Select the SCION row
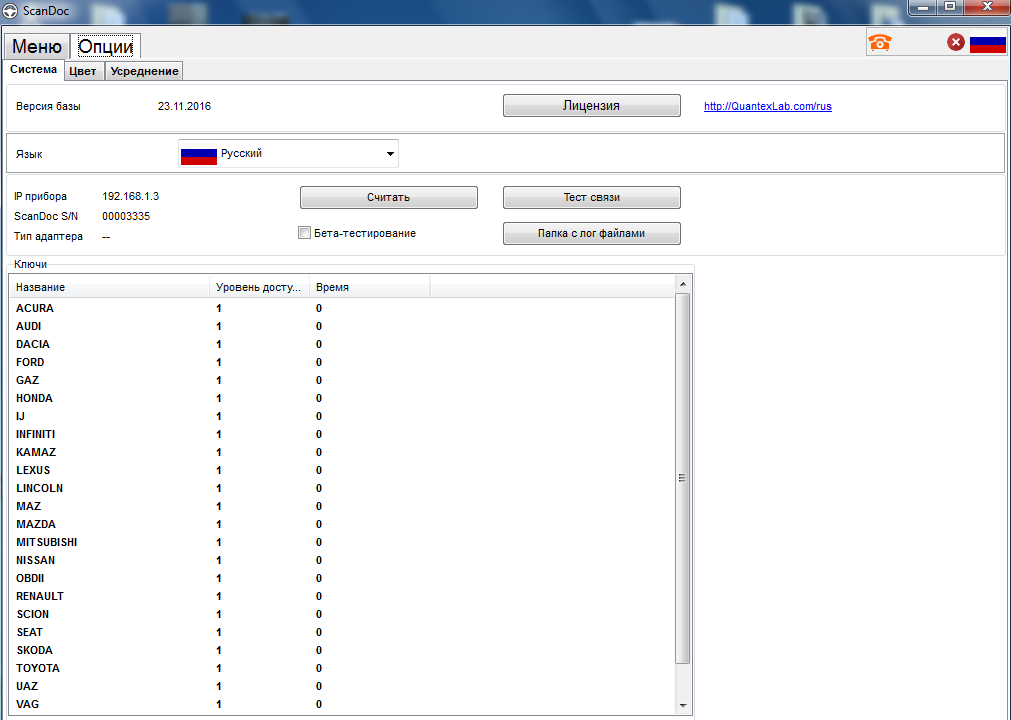The image size is (1011, 720). coord(342,614)
